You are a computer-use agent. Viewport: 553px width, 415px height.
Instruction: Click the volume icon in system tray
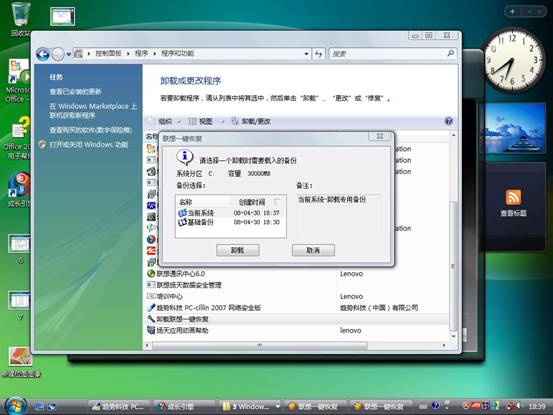pos(519,406)
